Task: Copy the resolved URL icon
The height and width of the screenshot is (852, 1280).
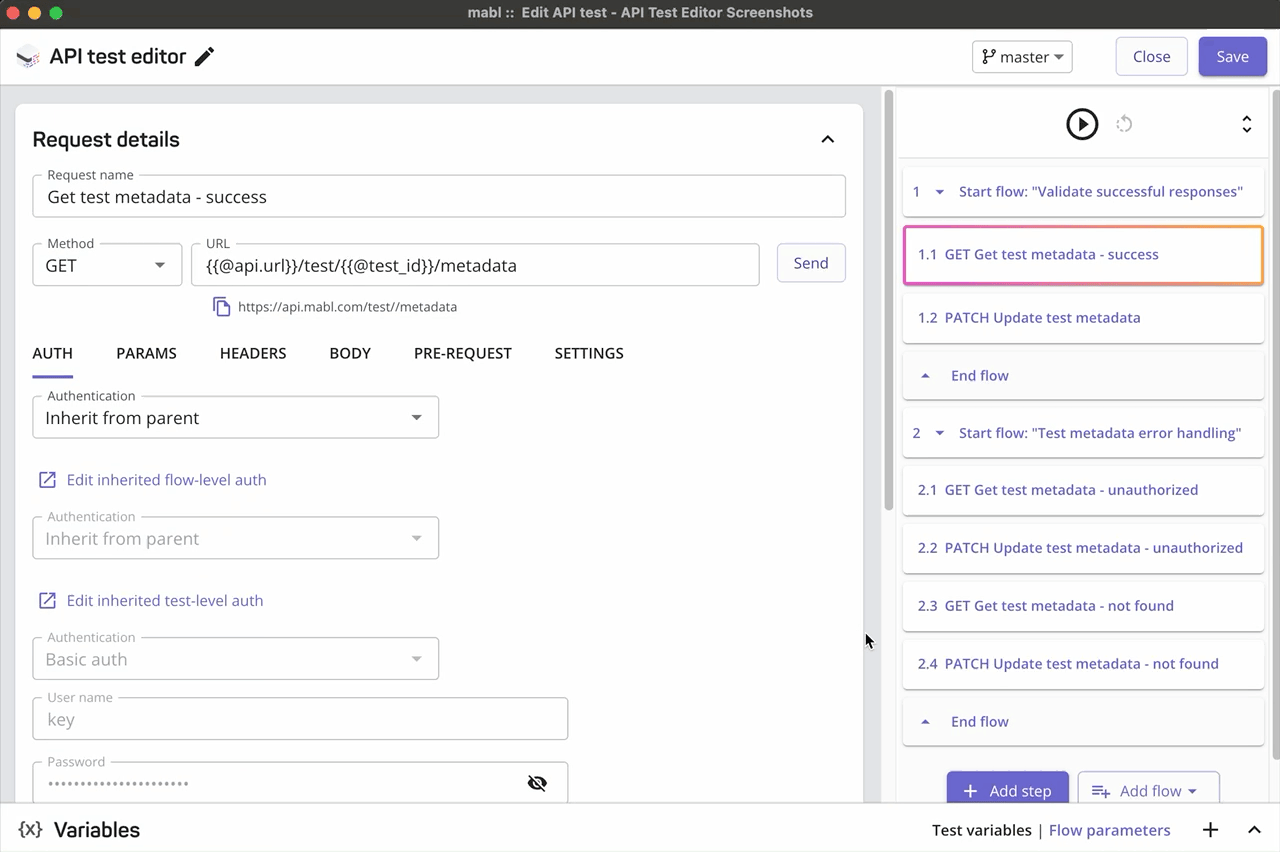Action: (221, 307)
